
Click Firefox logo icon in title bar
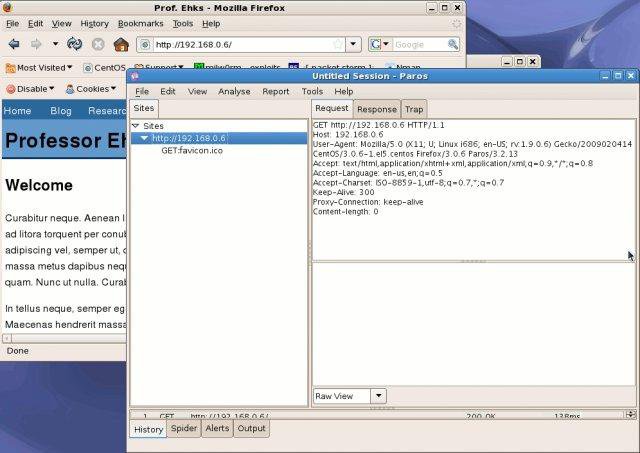pyautogui.click(x=7, y=7)
